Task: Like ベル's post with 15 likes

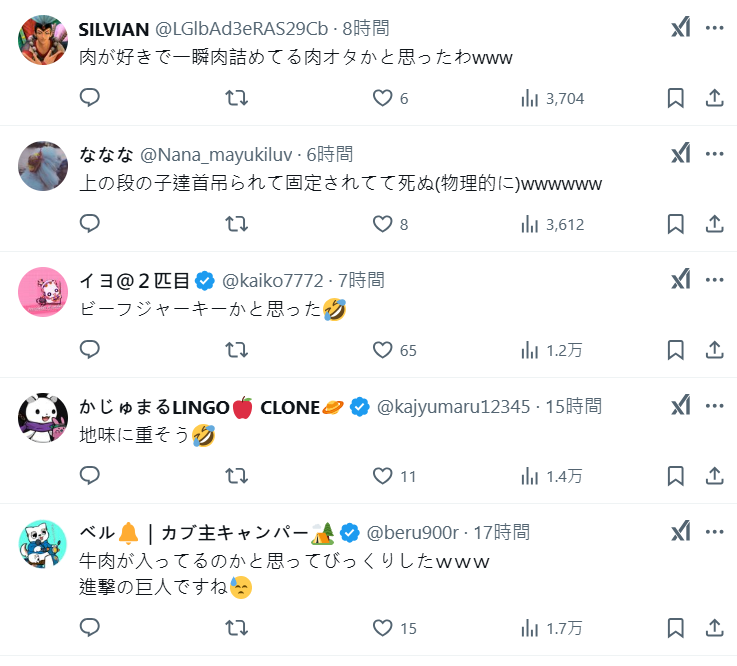Action: point(383,628)
